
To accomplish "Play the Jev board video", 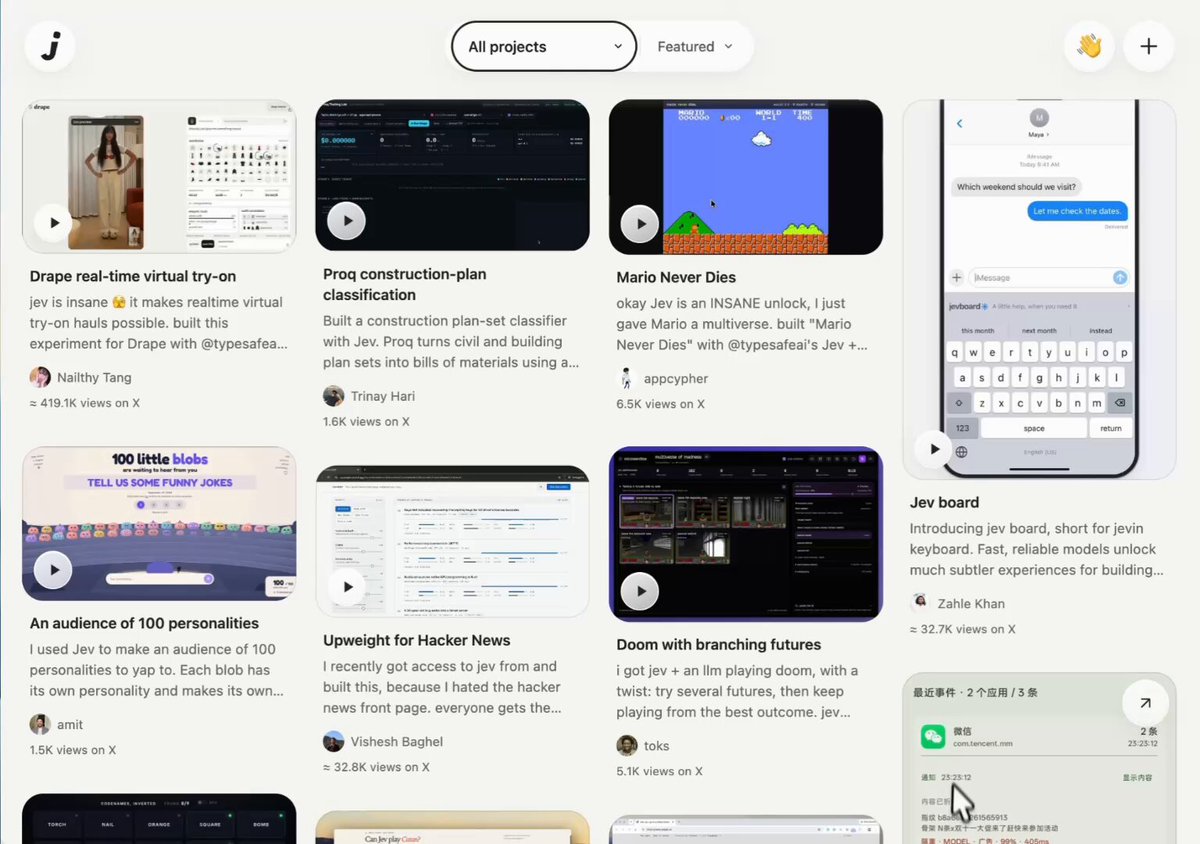I will [935, 449].
